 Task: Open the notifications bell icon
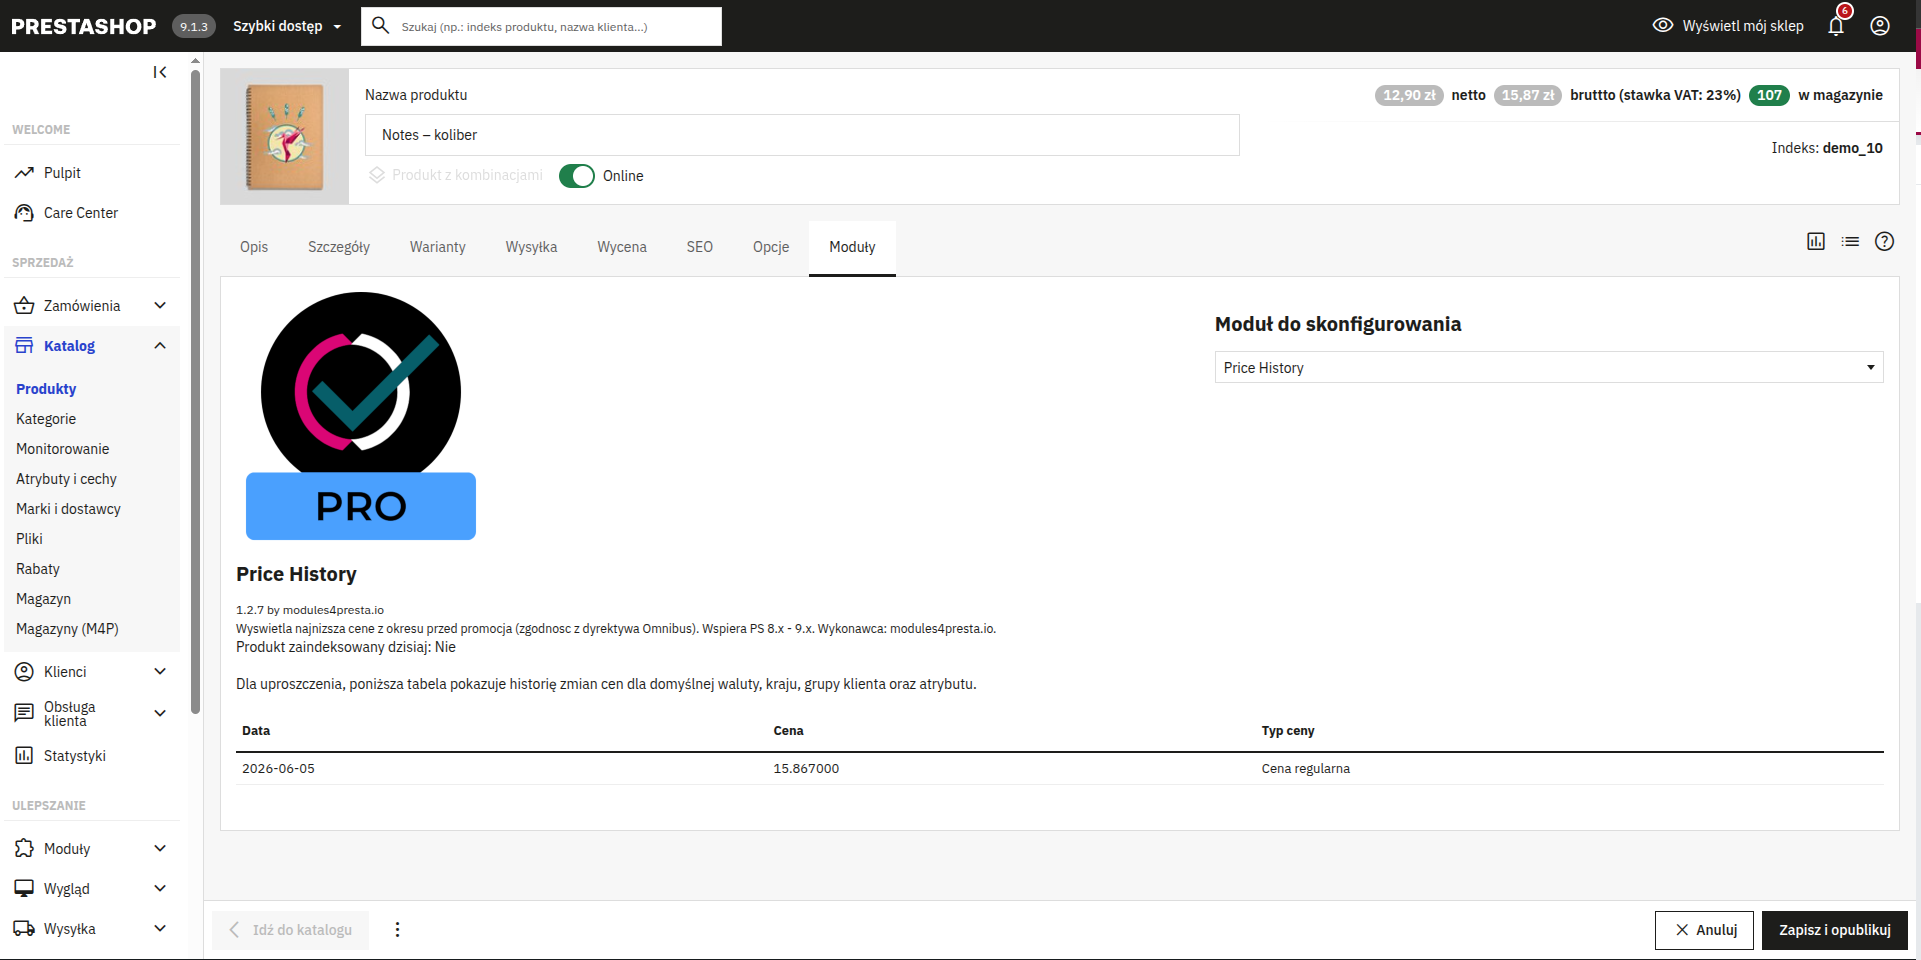(1836, 26)
